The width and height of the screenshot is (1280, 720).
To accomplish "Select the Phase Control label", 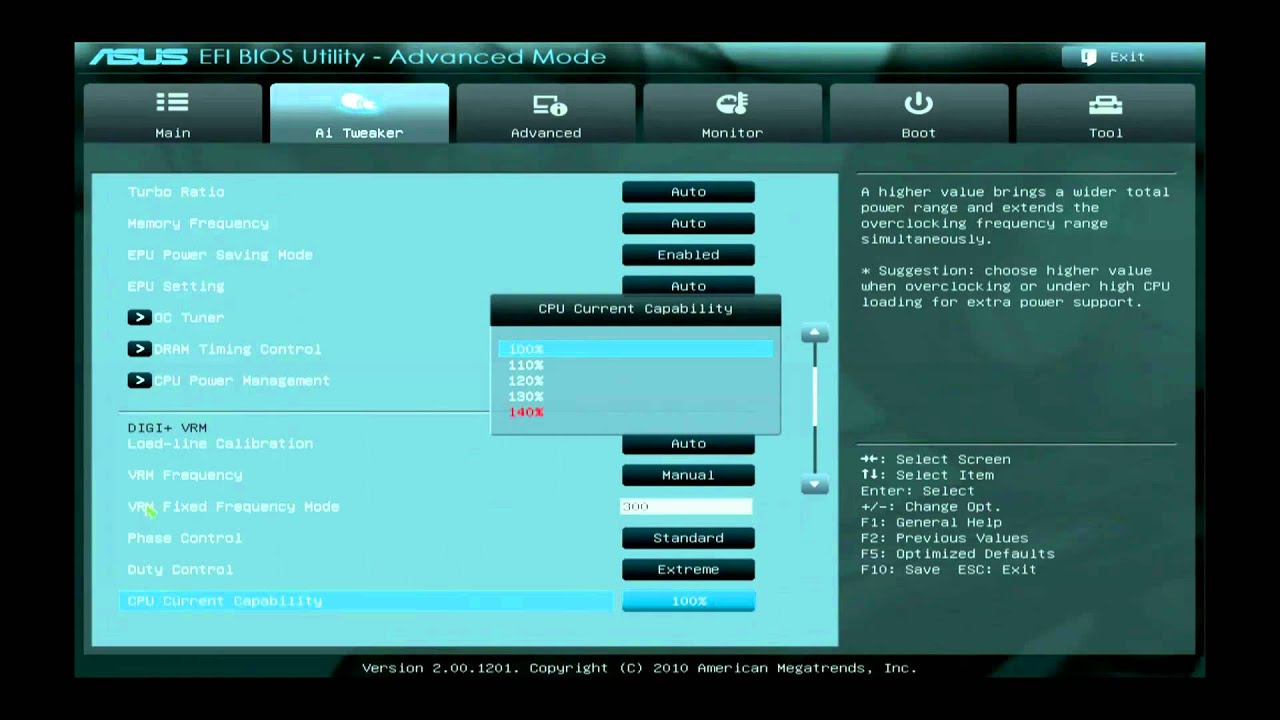I will tap(185, 538).
